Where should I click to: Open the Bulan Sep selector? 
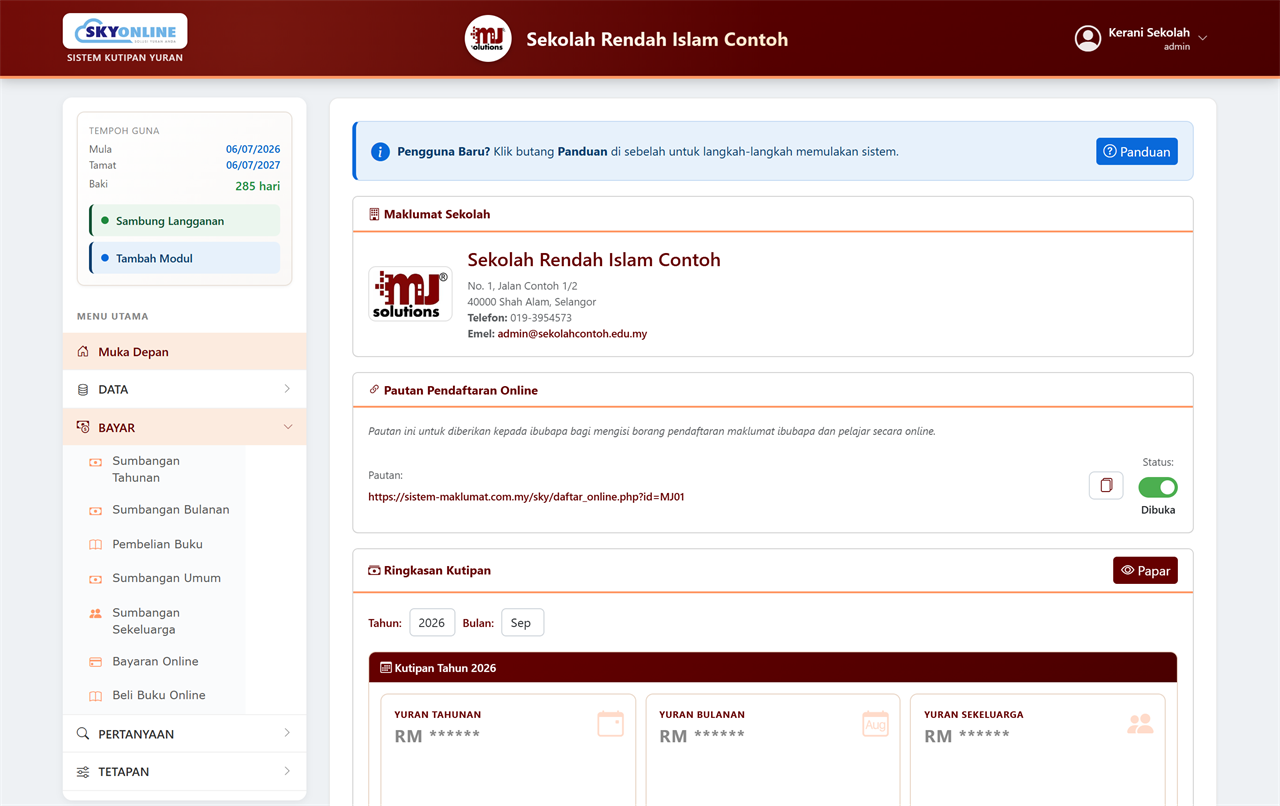pos(522,622)
